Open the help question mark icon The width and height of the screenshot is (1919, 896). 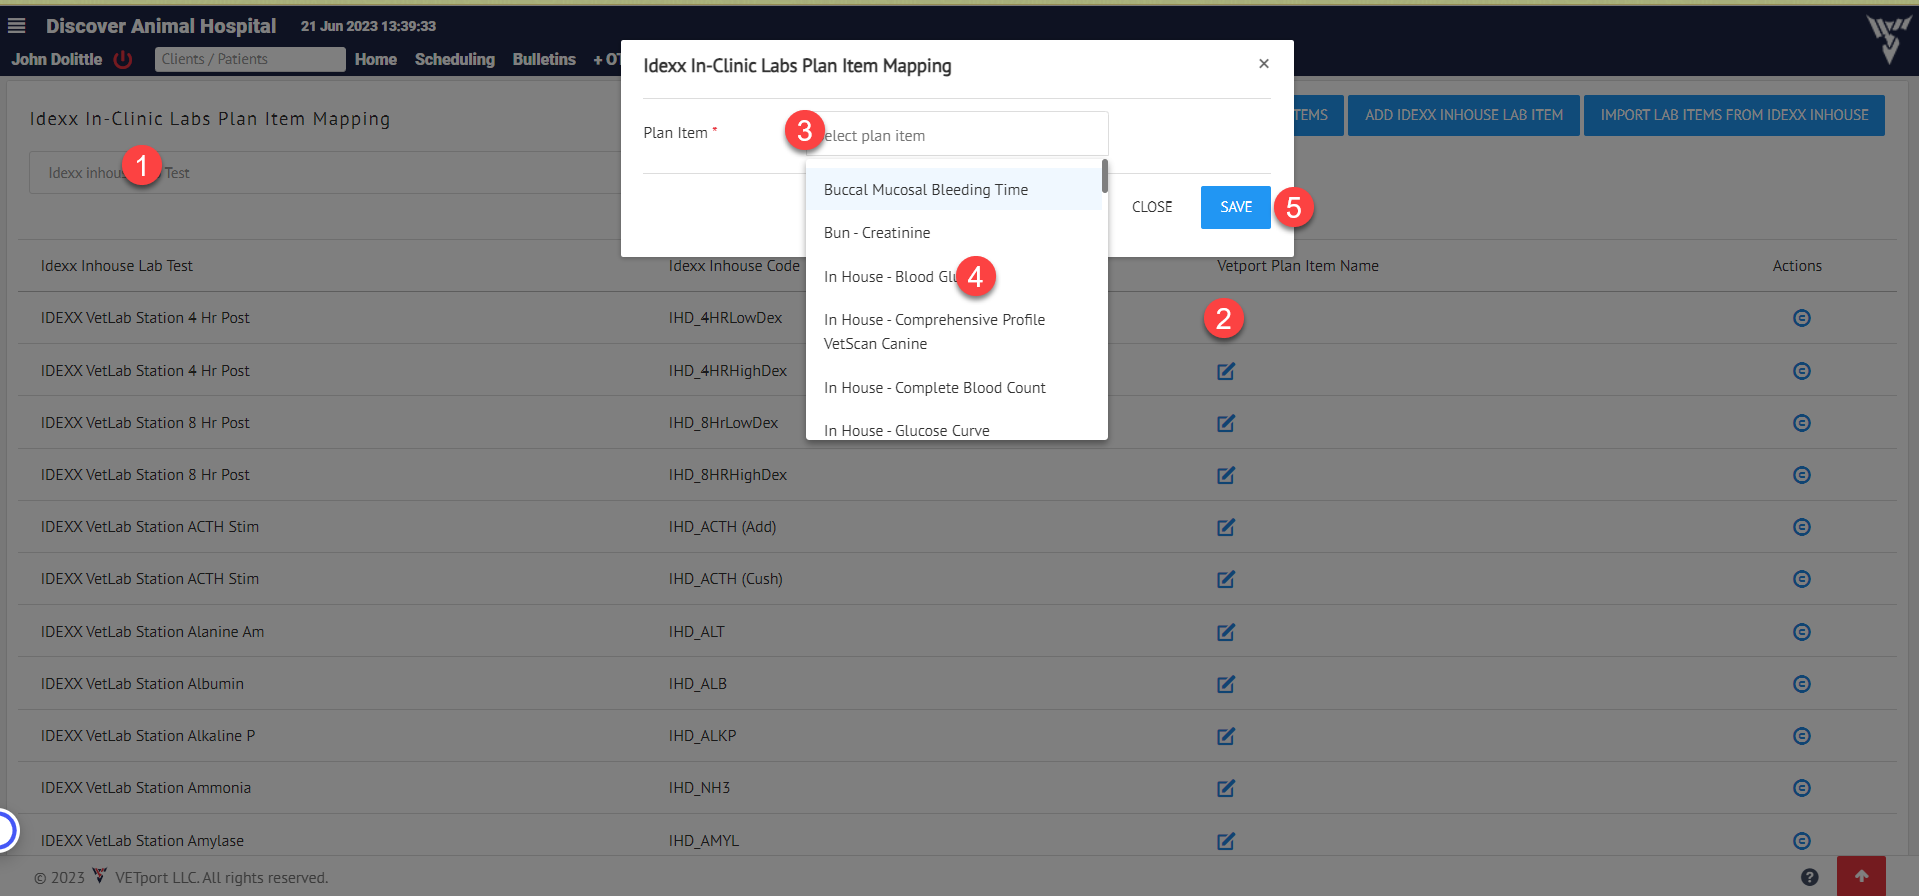click(x=1809, y=877)
